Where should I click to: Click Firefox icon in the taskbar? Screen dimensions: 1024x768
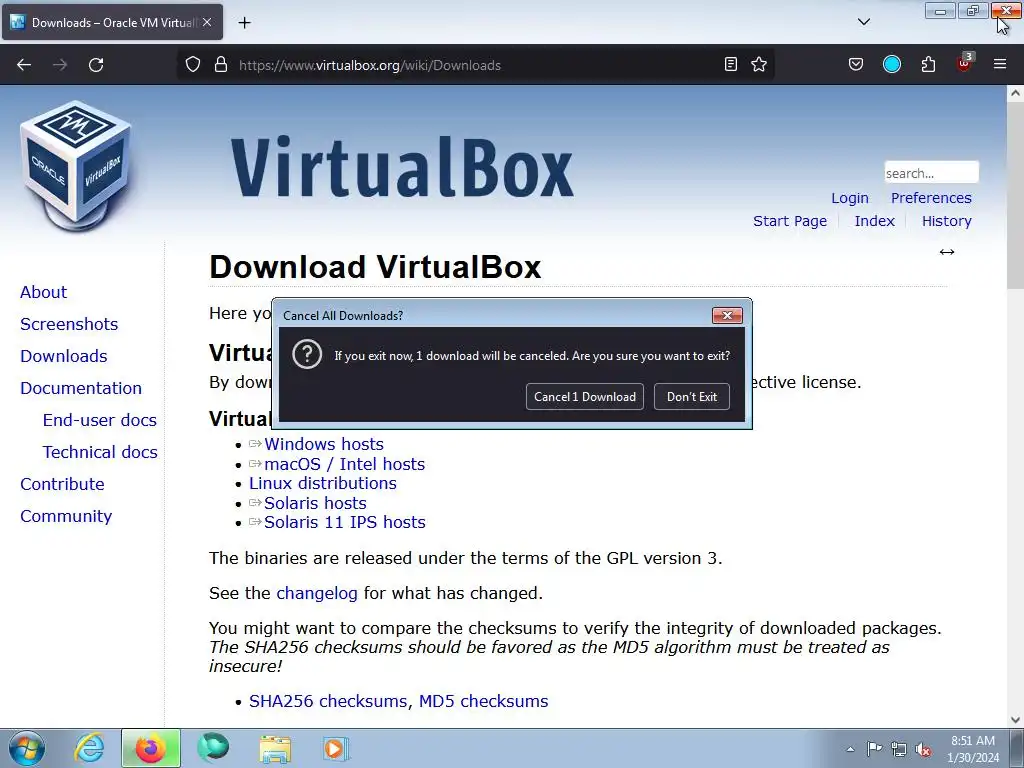[150, 748]
